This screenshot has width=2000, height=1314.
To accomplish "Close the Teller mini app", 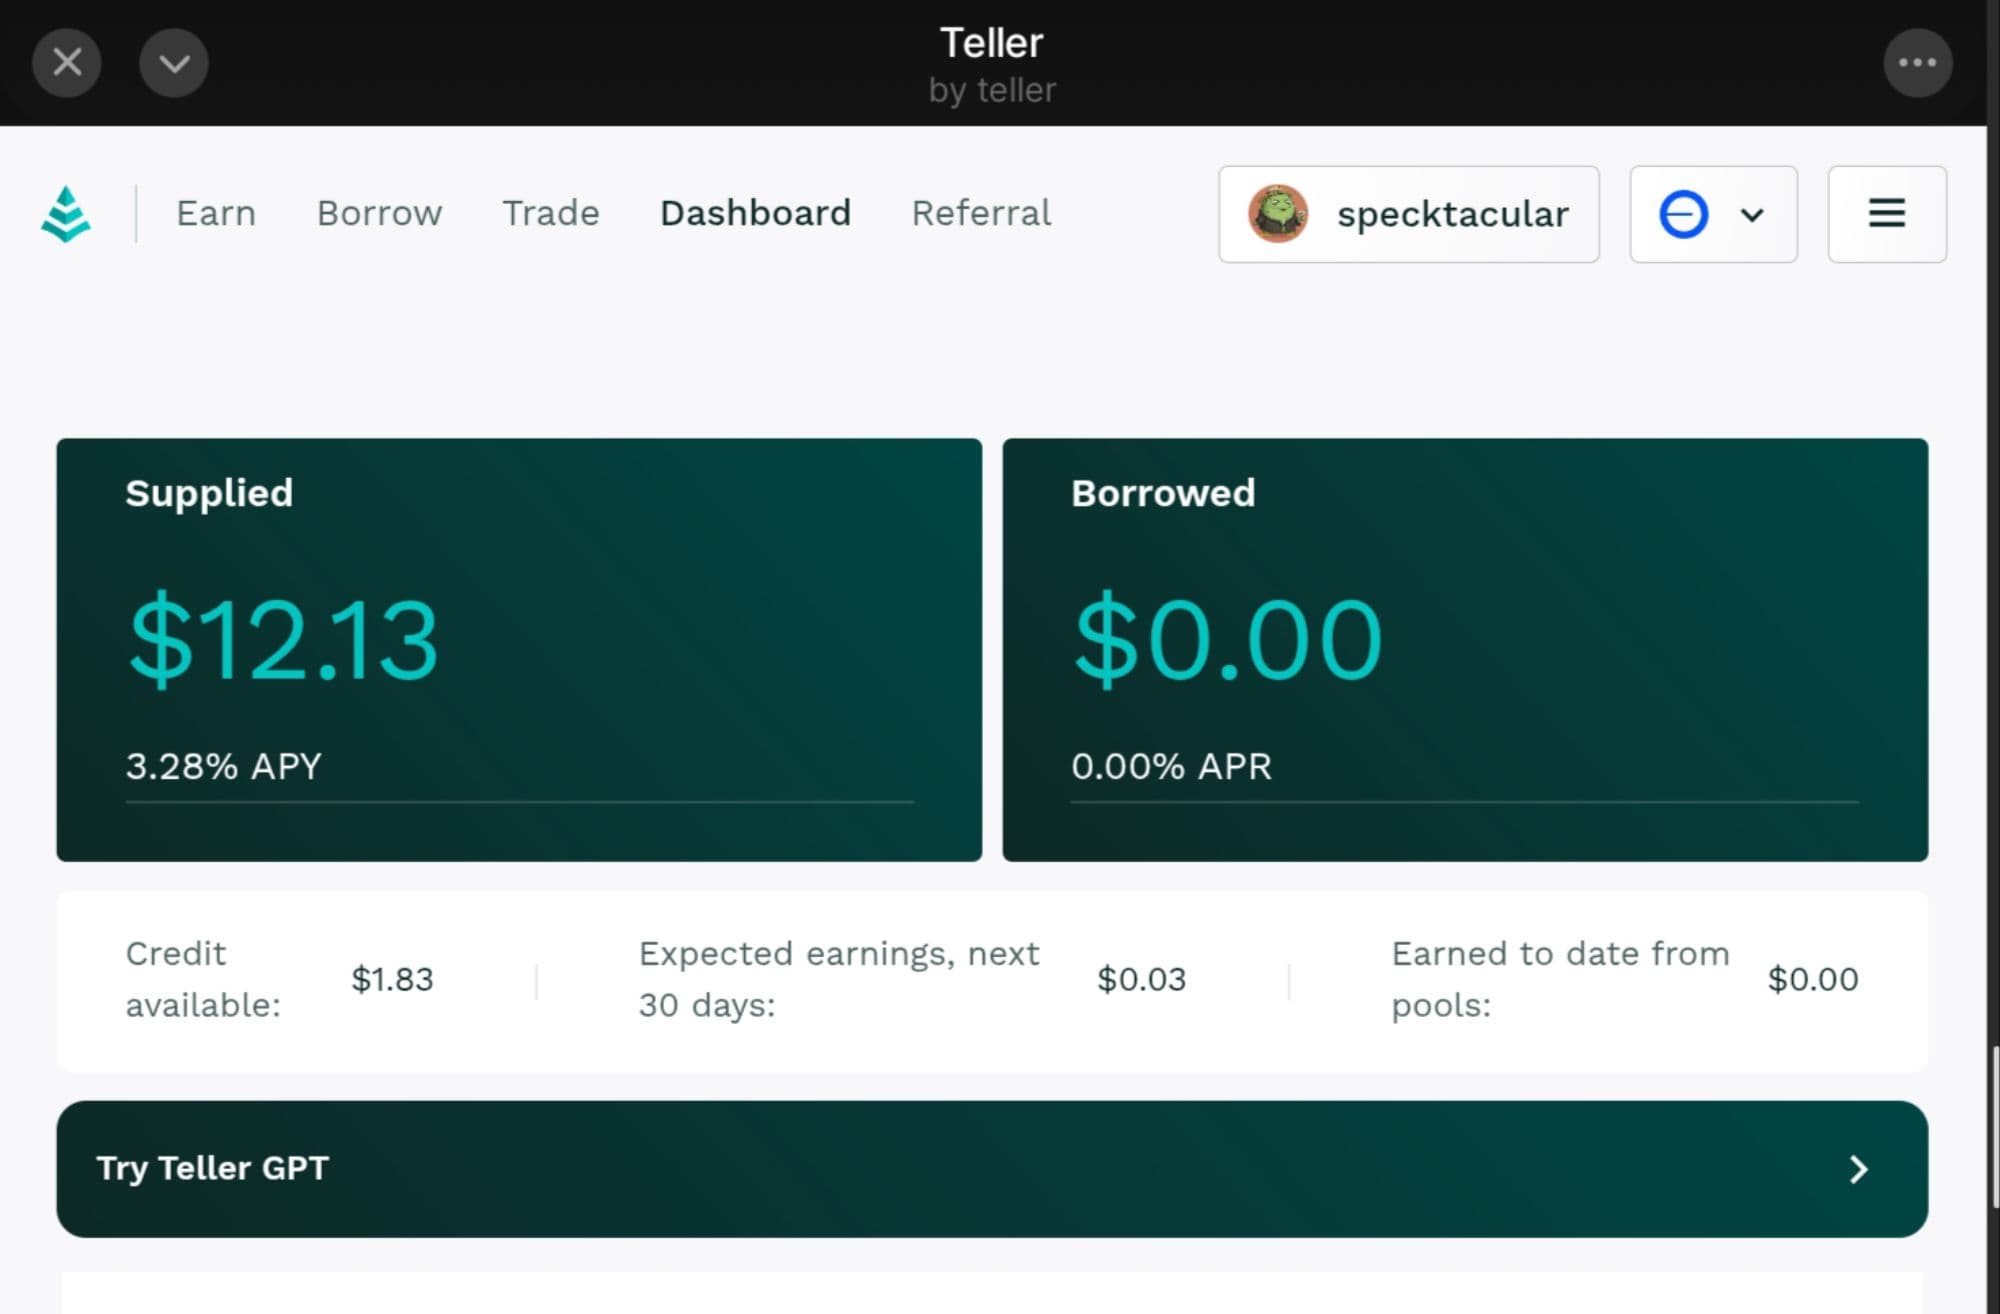I will [x=67, y=63].
